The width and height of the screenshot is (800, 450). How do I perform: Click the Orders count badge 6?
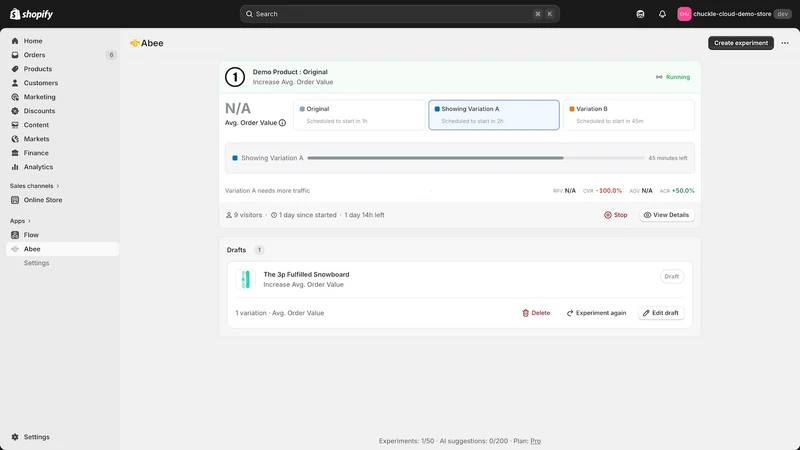pyautogui.click(x=111, y=55)
